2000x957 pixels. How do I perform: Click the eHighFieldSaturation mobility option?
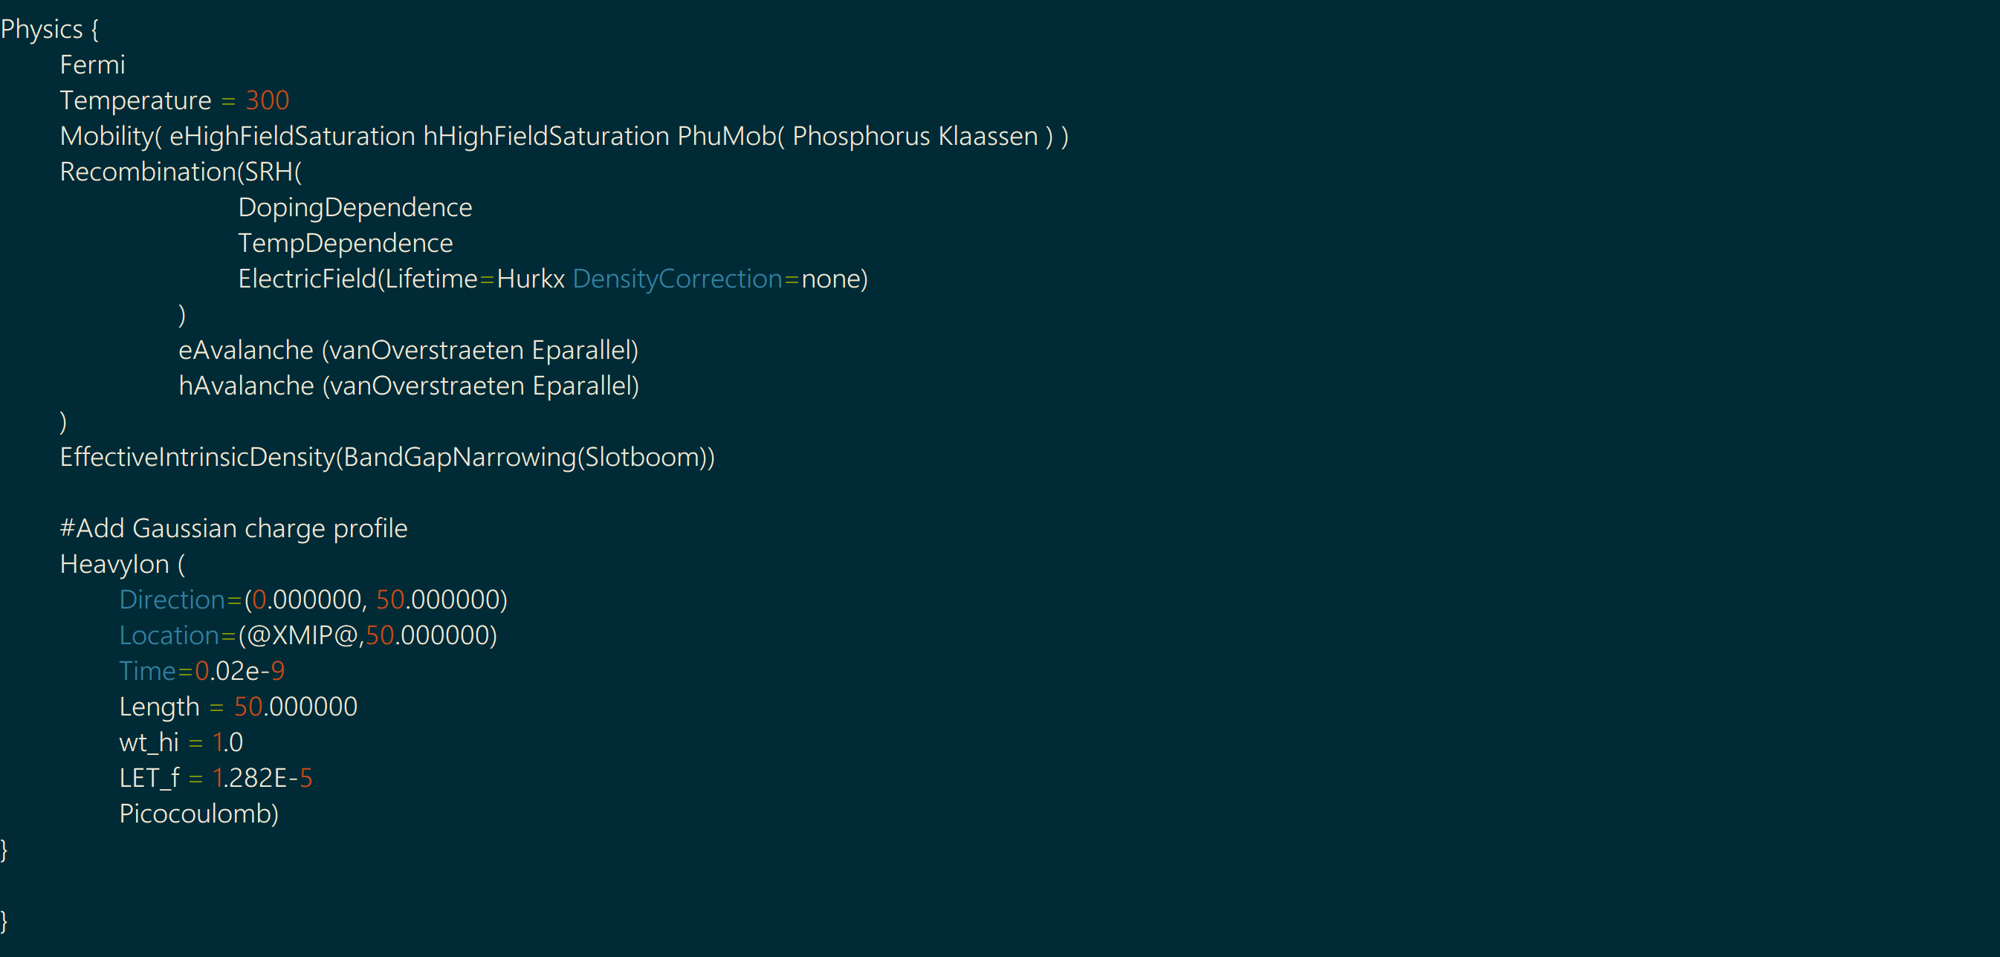coord(292,136)
